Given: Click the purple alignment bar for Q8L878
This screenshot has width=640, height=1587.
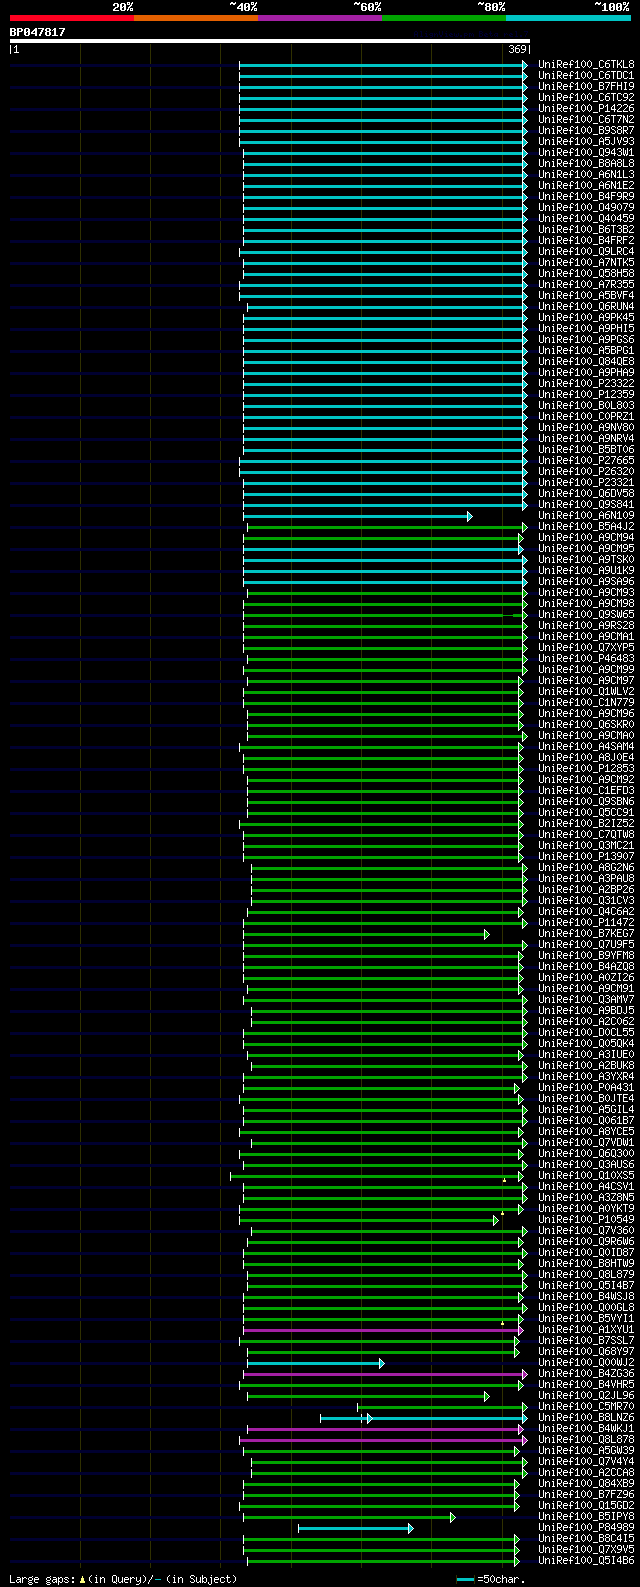Looking at the screenshot, I should (383, 1440).
